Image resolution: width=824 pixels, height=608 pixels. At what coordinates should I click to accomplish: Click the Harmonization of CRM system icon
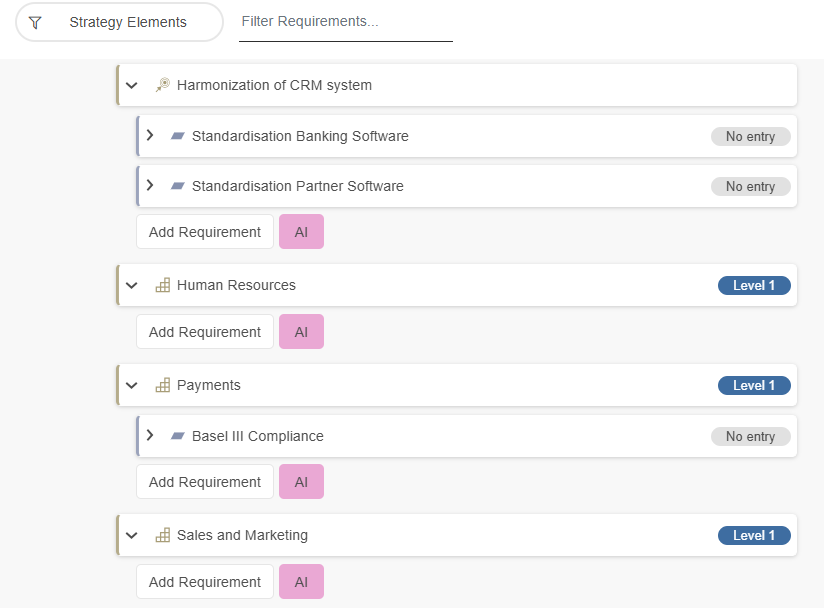[162, 85]
